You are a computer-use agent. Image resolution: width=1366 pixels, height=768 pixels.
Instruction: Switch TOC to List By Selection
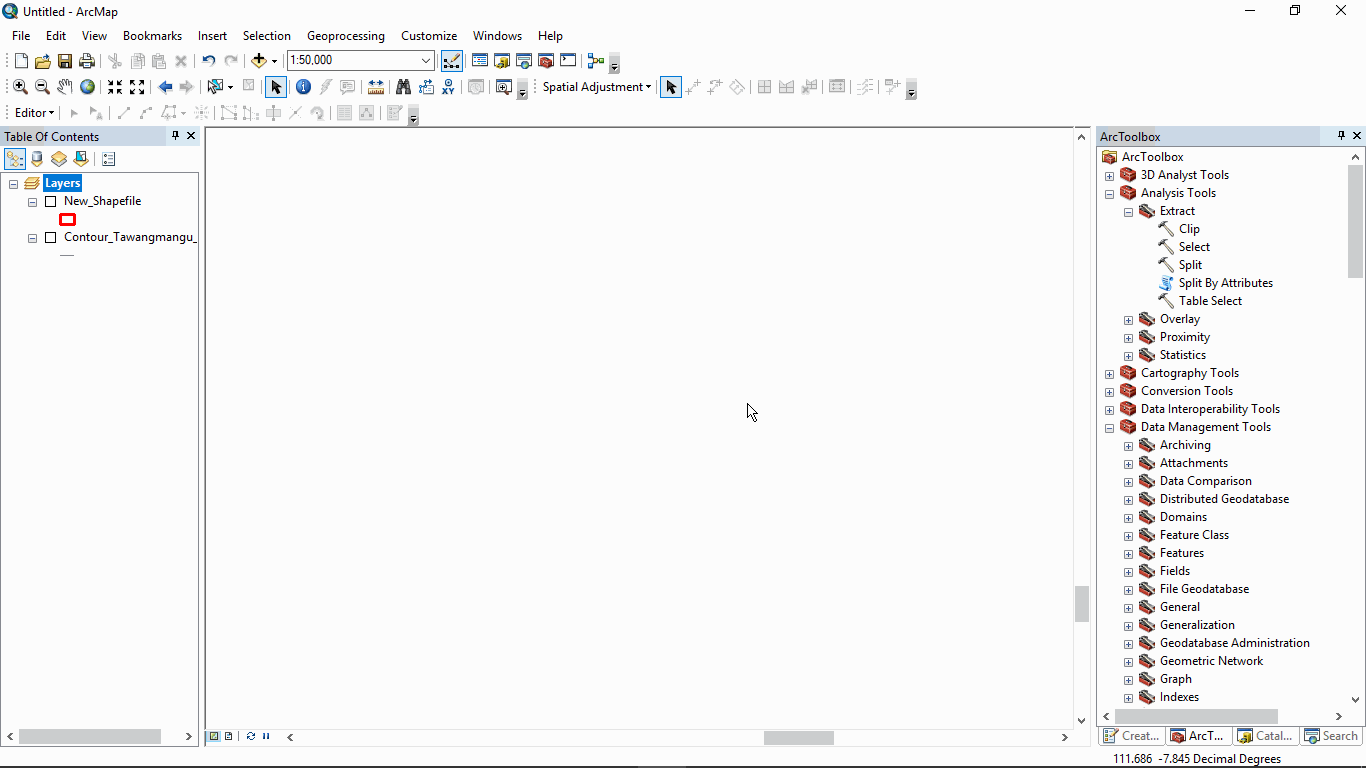coord(81,159)
